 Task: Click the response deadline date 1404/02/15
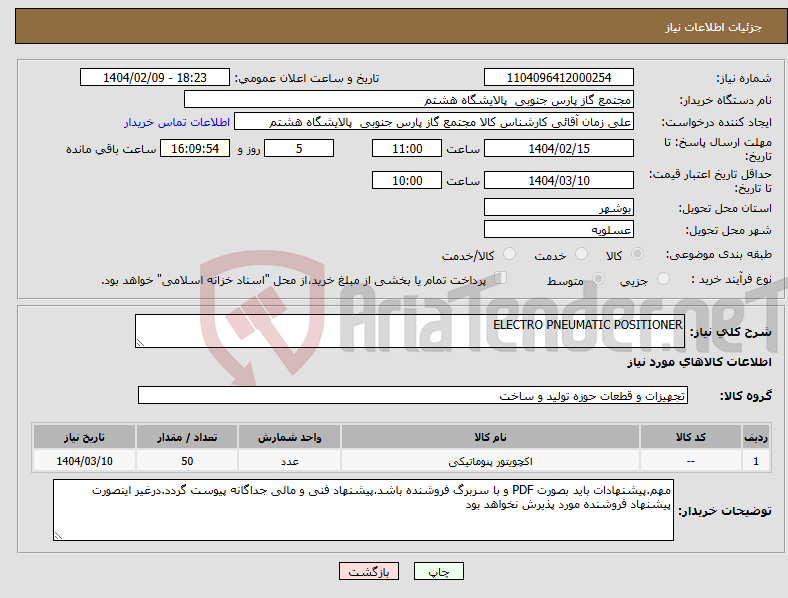coord(558,148)
